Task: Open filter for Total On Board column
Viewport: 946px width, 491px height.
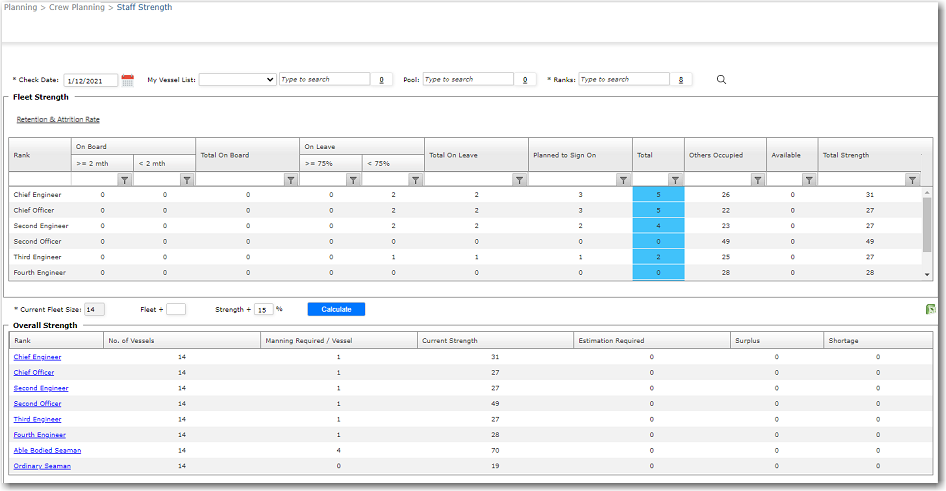Action: click(290, 180)
